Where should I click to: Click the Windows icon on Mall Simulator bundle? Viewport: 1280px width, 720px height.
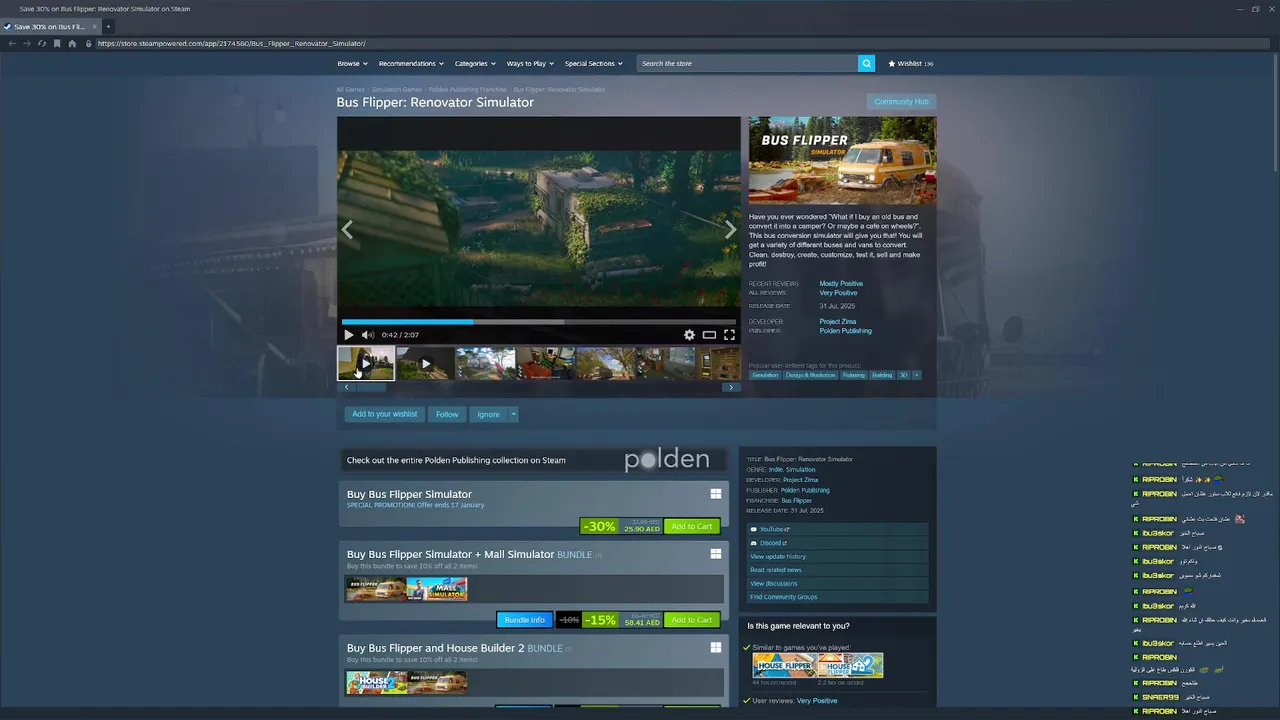pyautogui.click(x=716, y=554)
